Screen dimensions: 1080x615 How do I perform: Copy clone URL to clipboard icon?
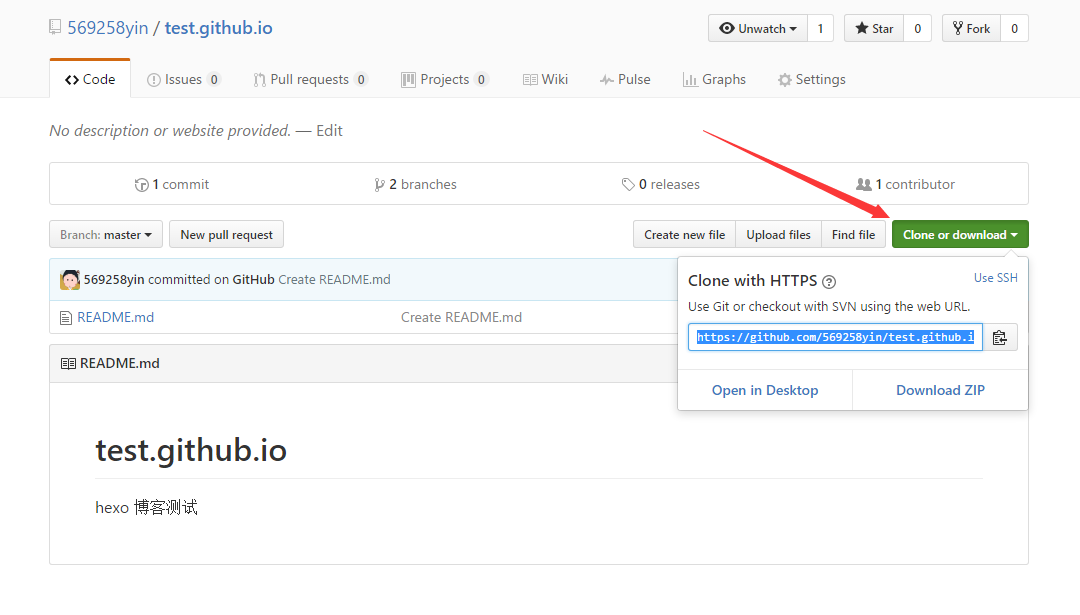pos(1000,338)
